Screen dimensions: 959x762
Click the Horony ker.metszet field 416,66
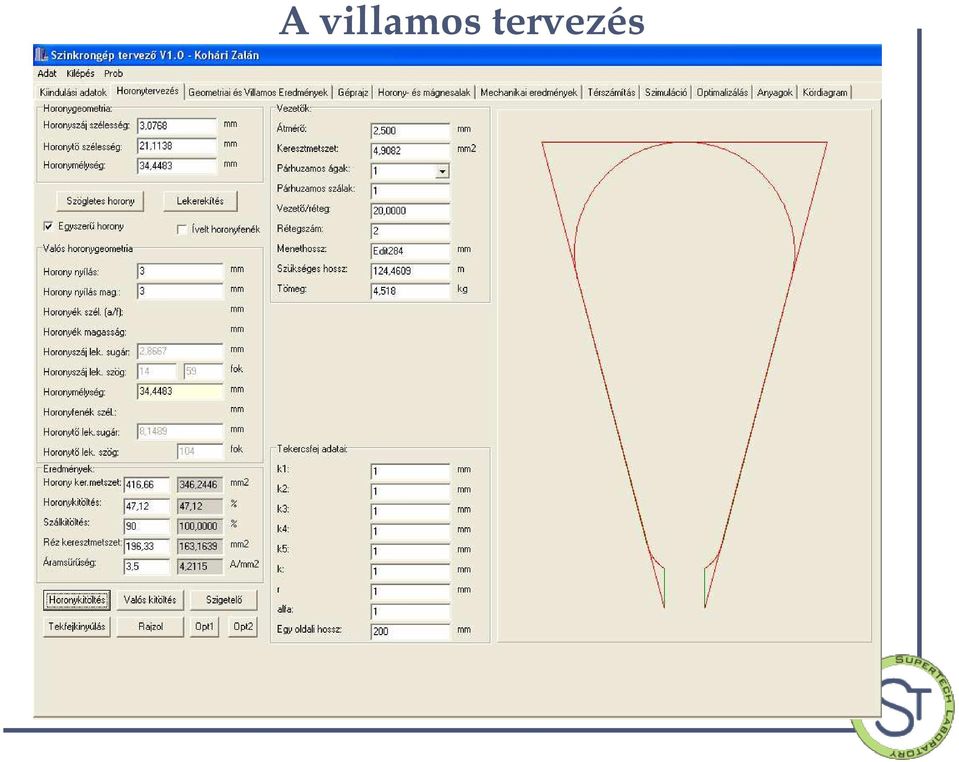click(146, 485)
